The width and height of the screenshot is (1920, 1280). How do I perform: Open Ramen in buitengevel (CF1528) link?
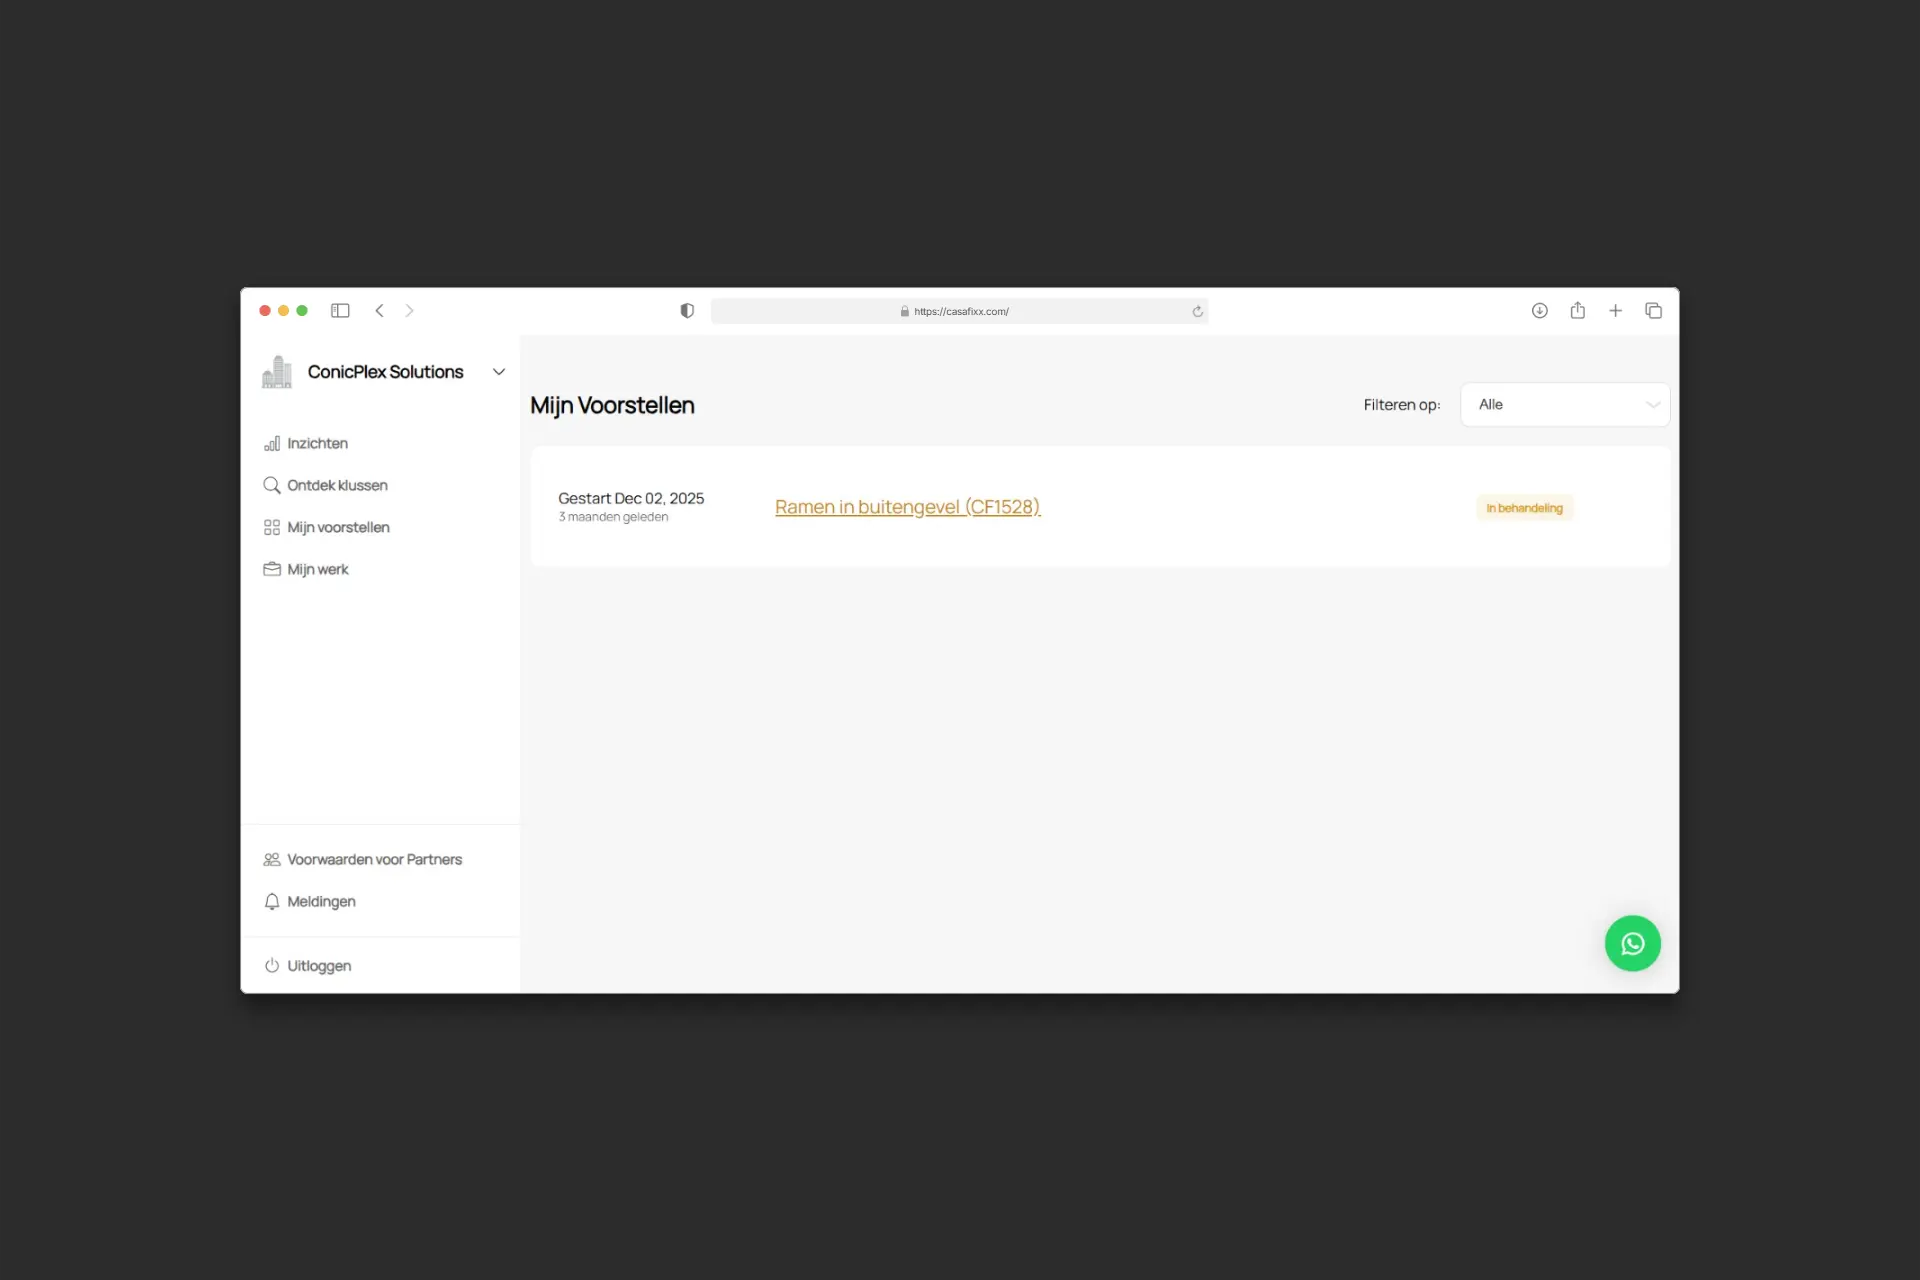click(x=907, y=507)
